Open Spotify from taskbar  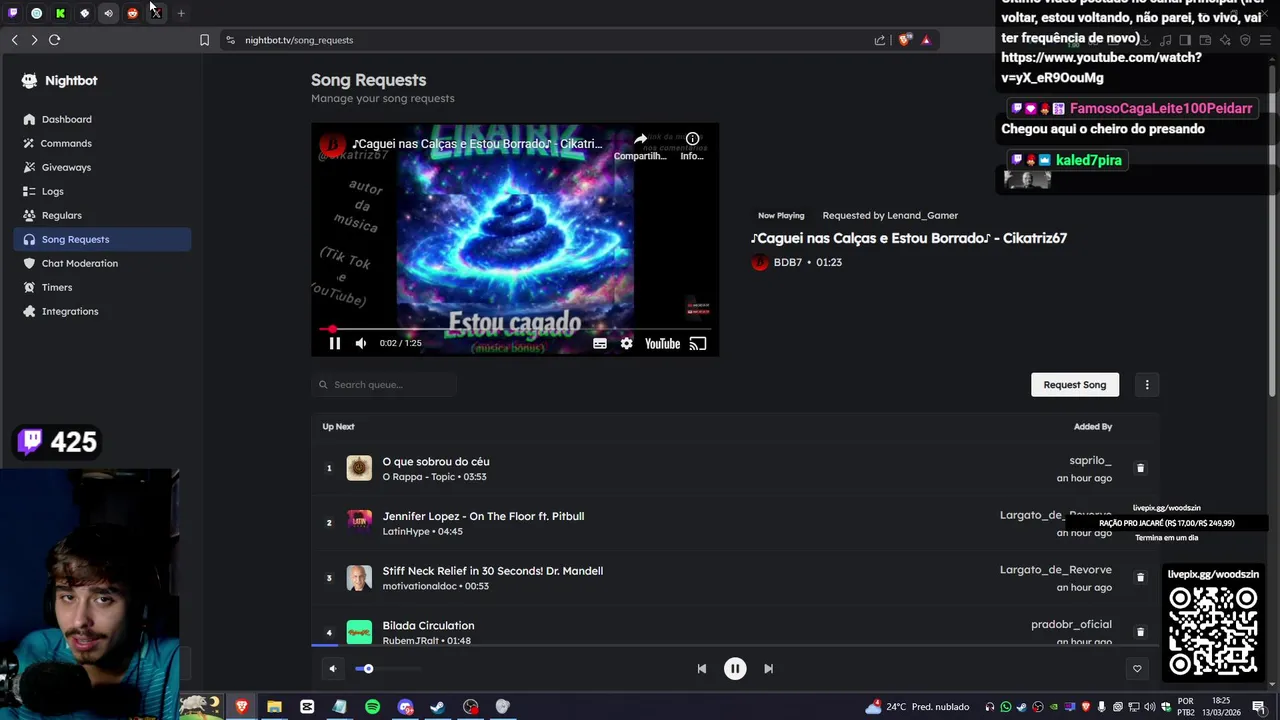[372, 707]
